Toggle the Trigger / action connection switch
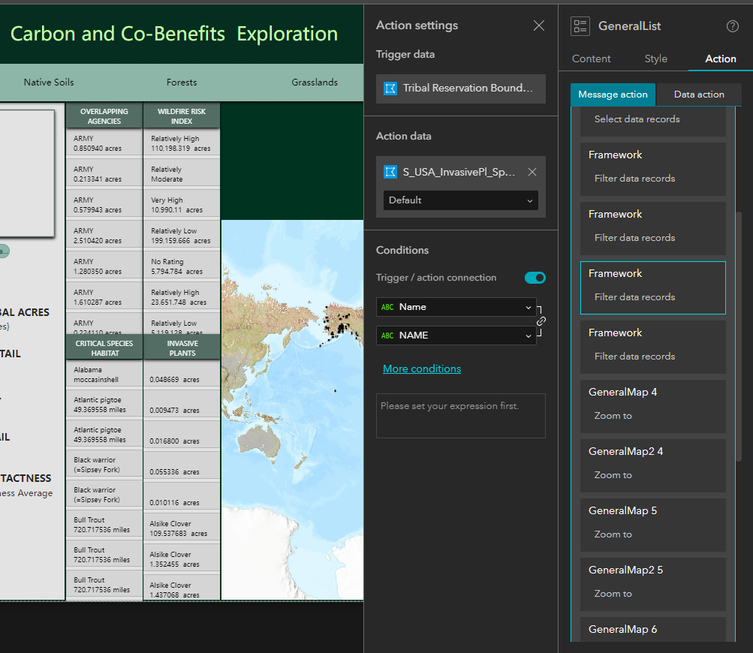This screenshot has height=653, width=753. click(535, 278)
